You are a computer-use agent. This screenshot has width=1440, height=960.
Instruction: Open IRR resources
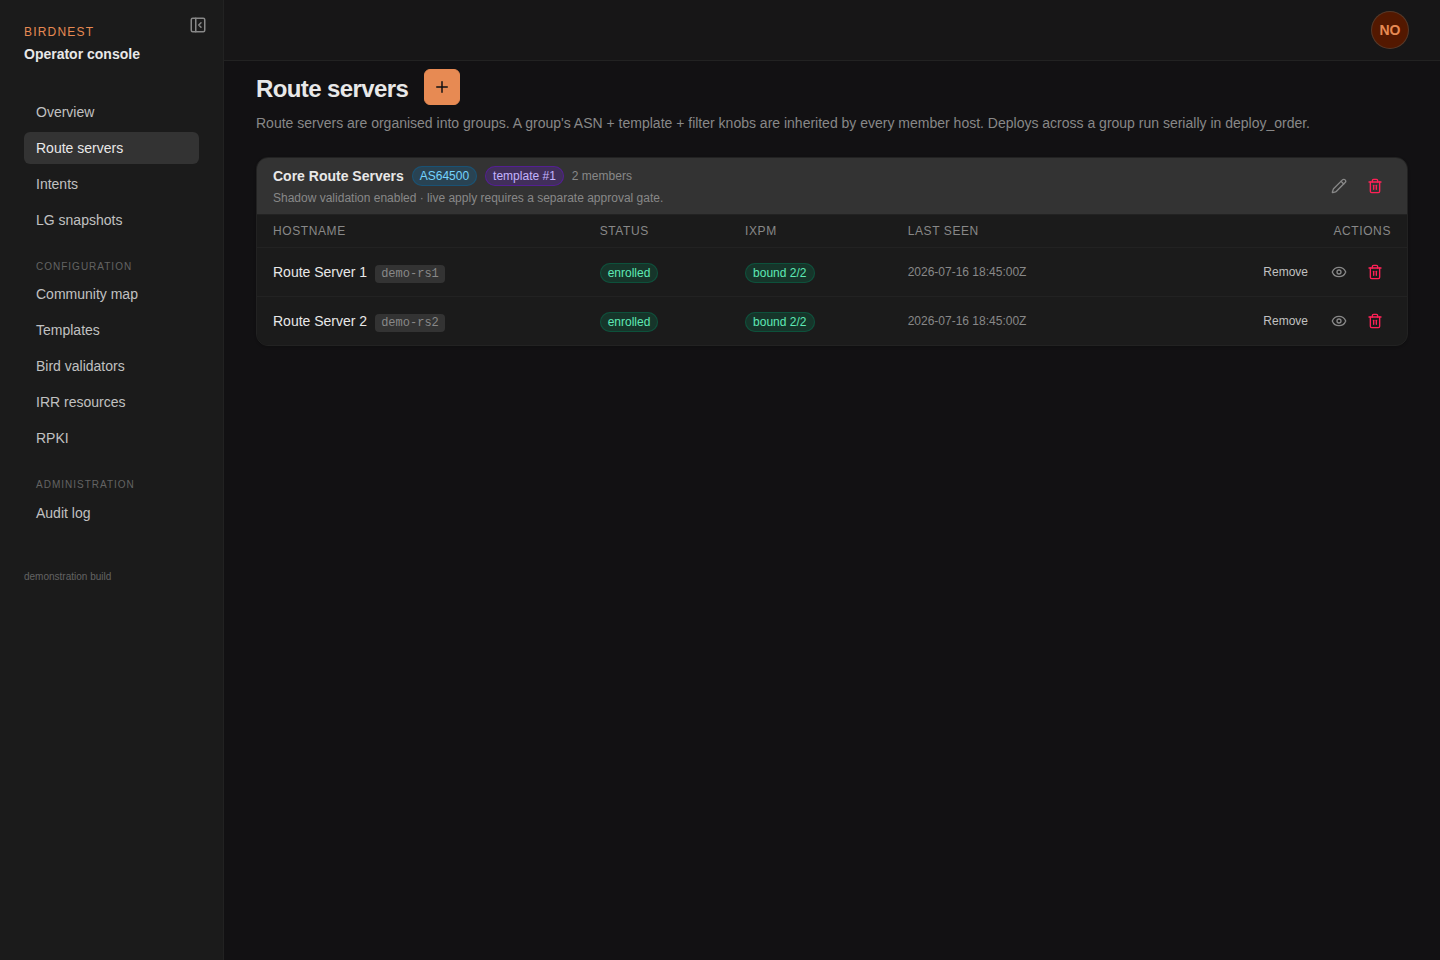(111, 402)
